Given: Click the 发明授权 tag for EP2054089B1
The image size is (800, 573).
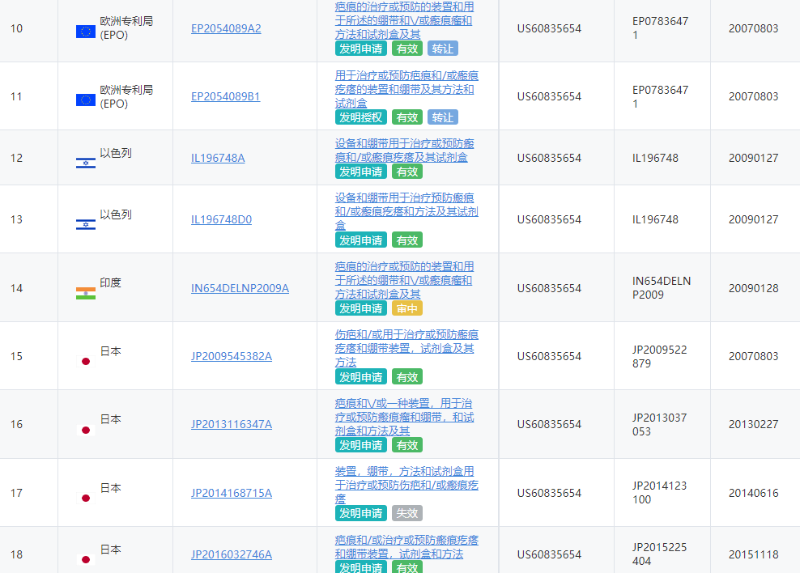Looking at the screenshot, I should click(x=360, y=117).
